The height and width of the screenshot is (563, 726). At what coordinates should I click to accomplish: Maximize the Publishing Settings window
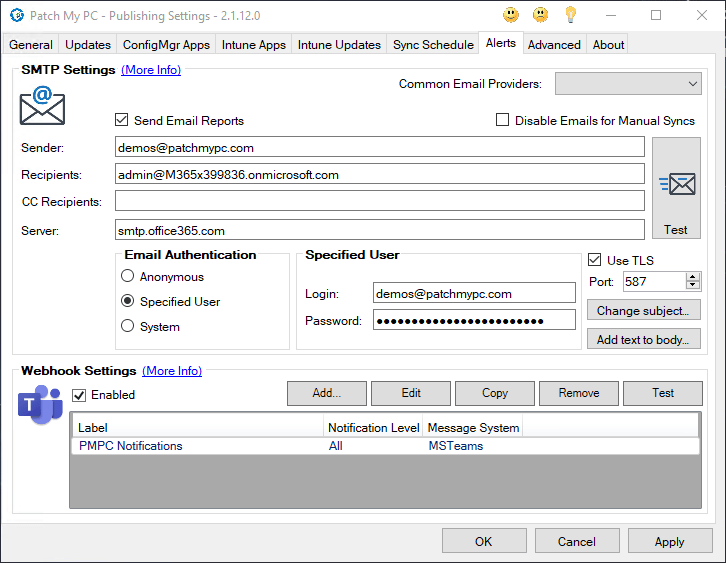point(656,15)
